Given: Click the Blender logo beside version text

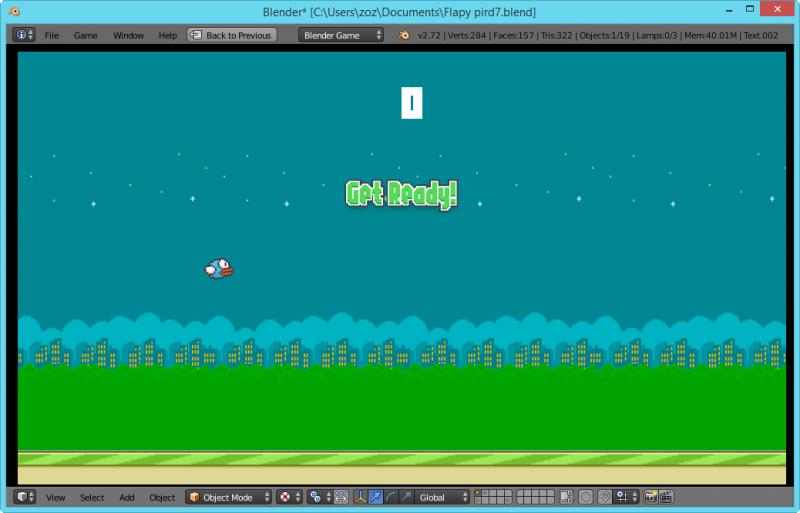Looking at the screenshot, I should pos(404,35).
